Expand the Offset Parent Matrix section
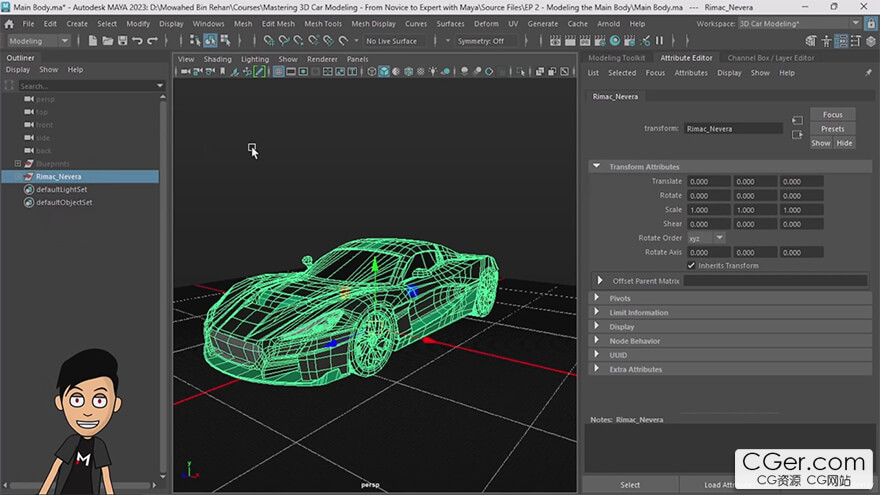This screenshot has width=880, height=495. 600,281
